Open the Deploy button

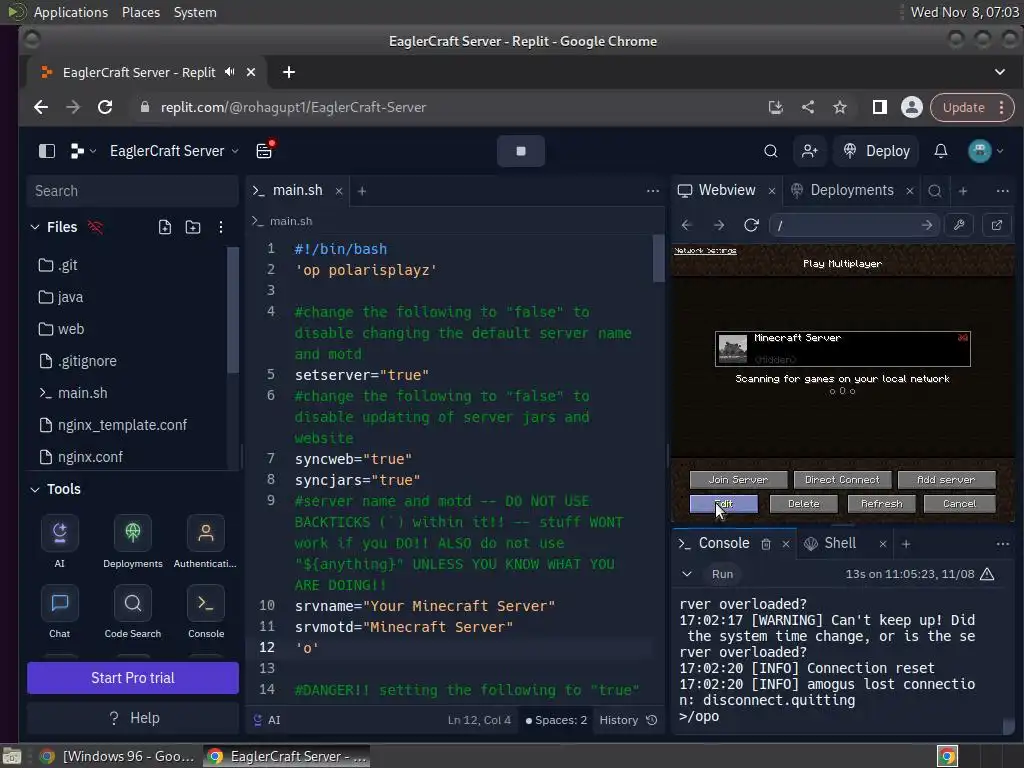point(876,152)
